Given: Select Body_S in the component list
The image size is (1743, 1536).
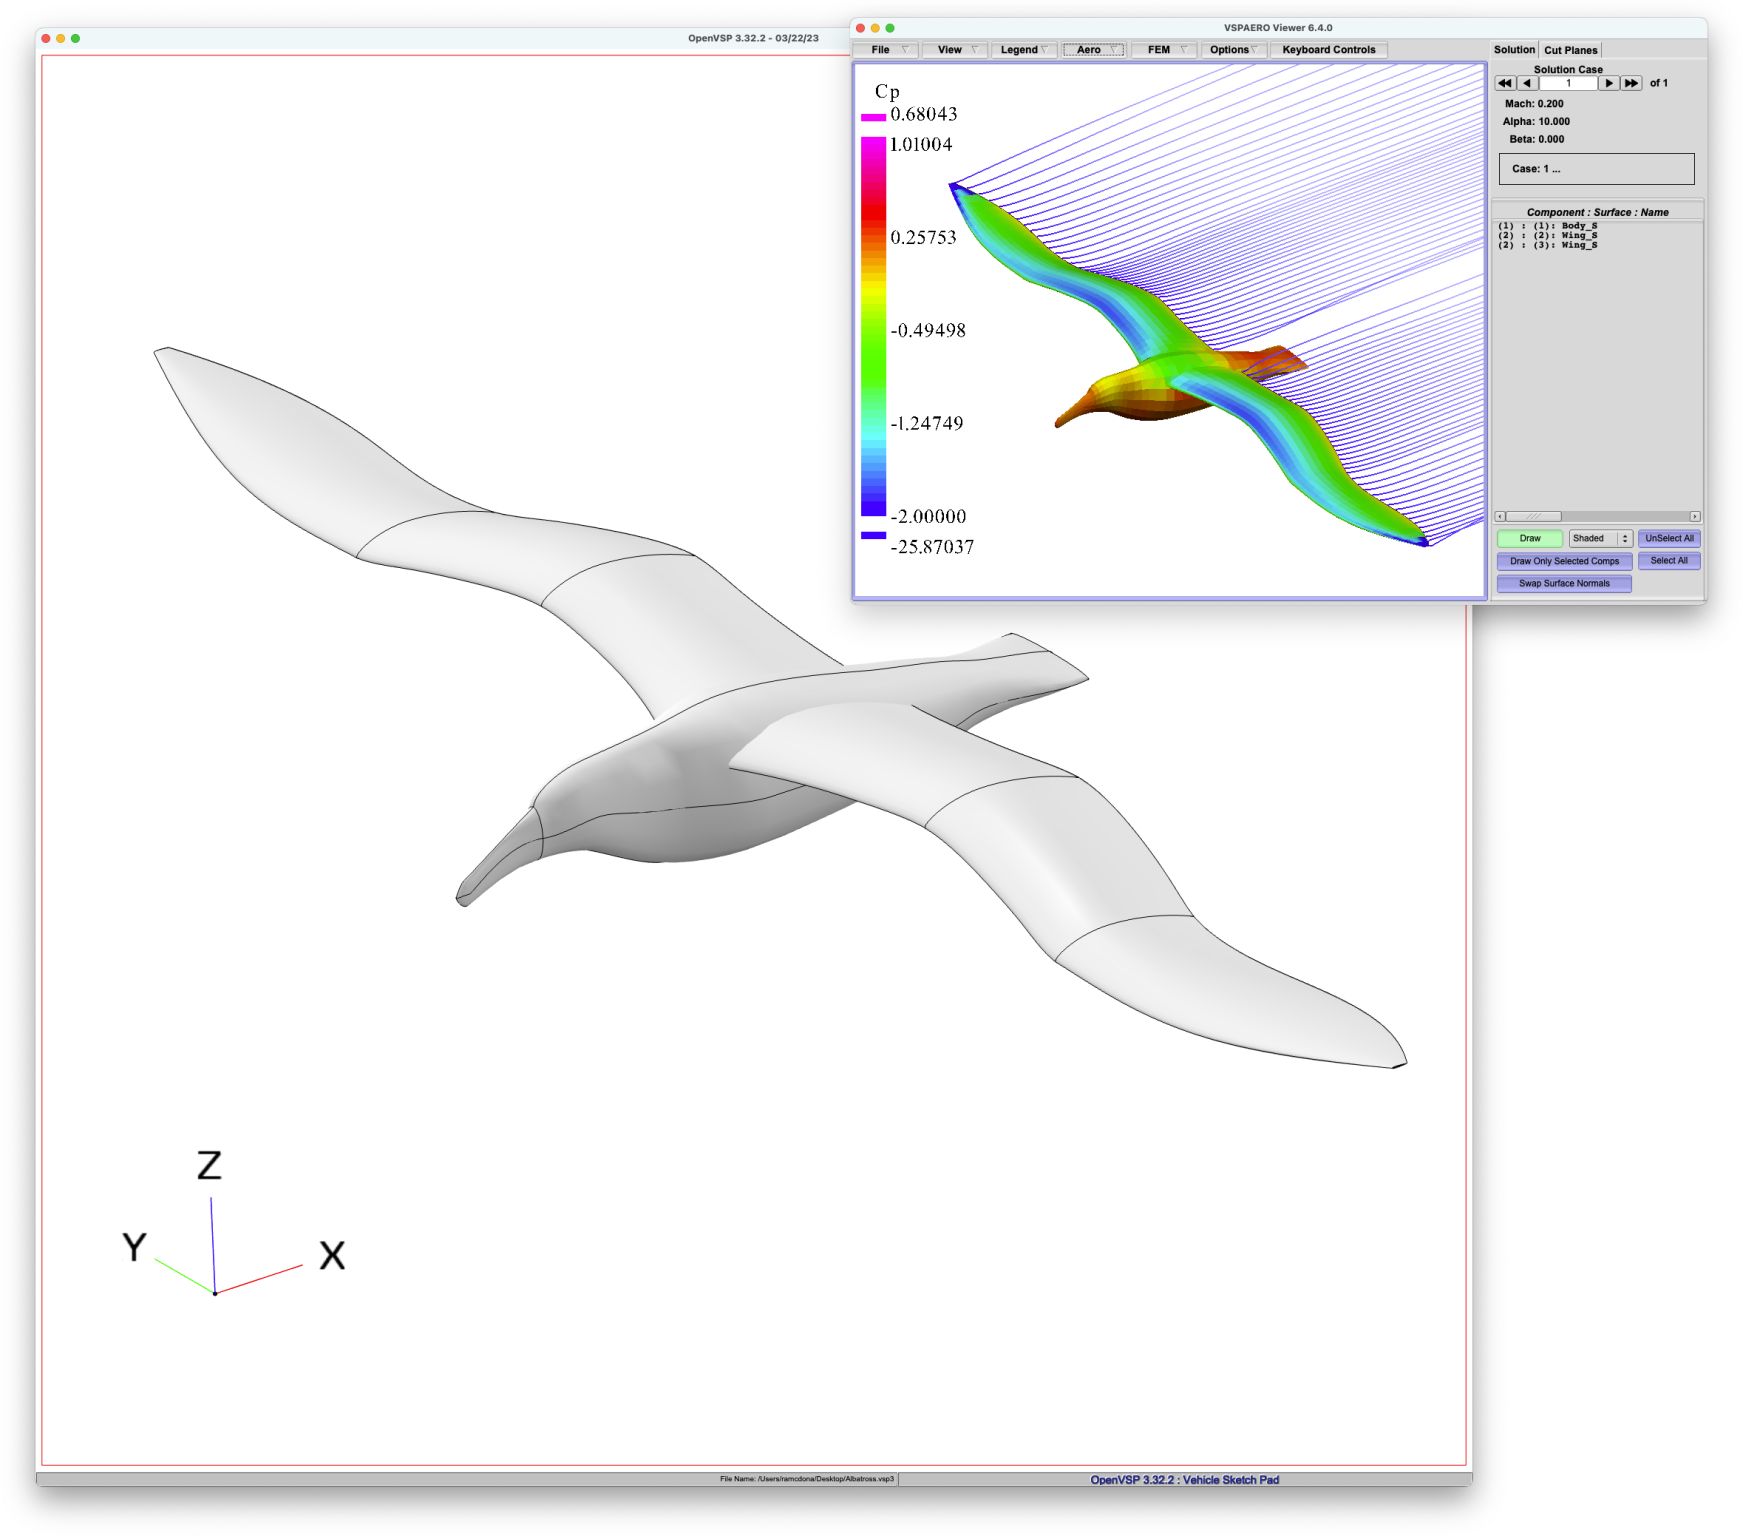Looking at the screenshot, I should pos(1548,226).
